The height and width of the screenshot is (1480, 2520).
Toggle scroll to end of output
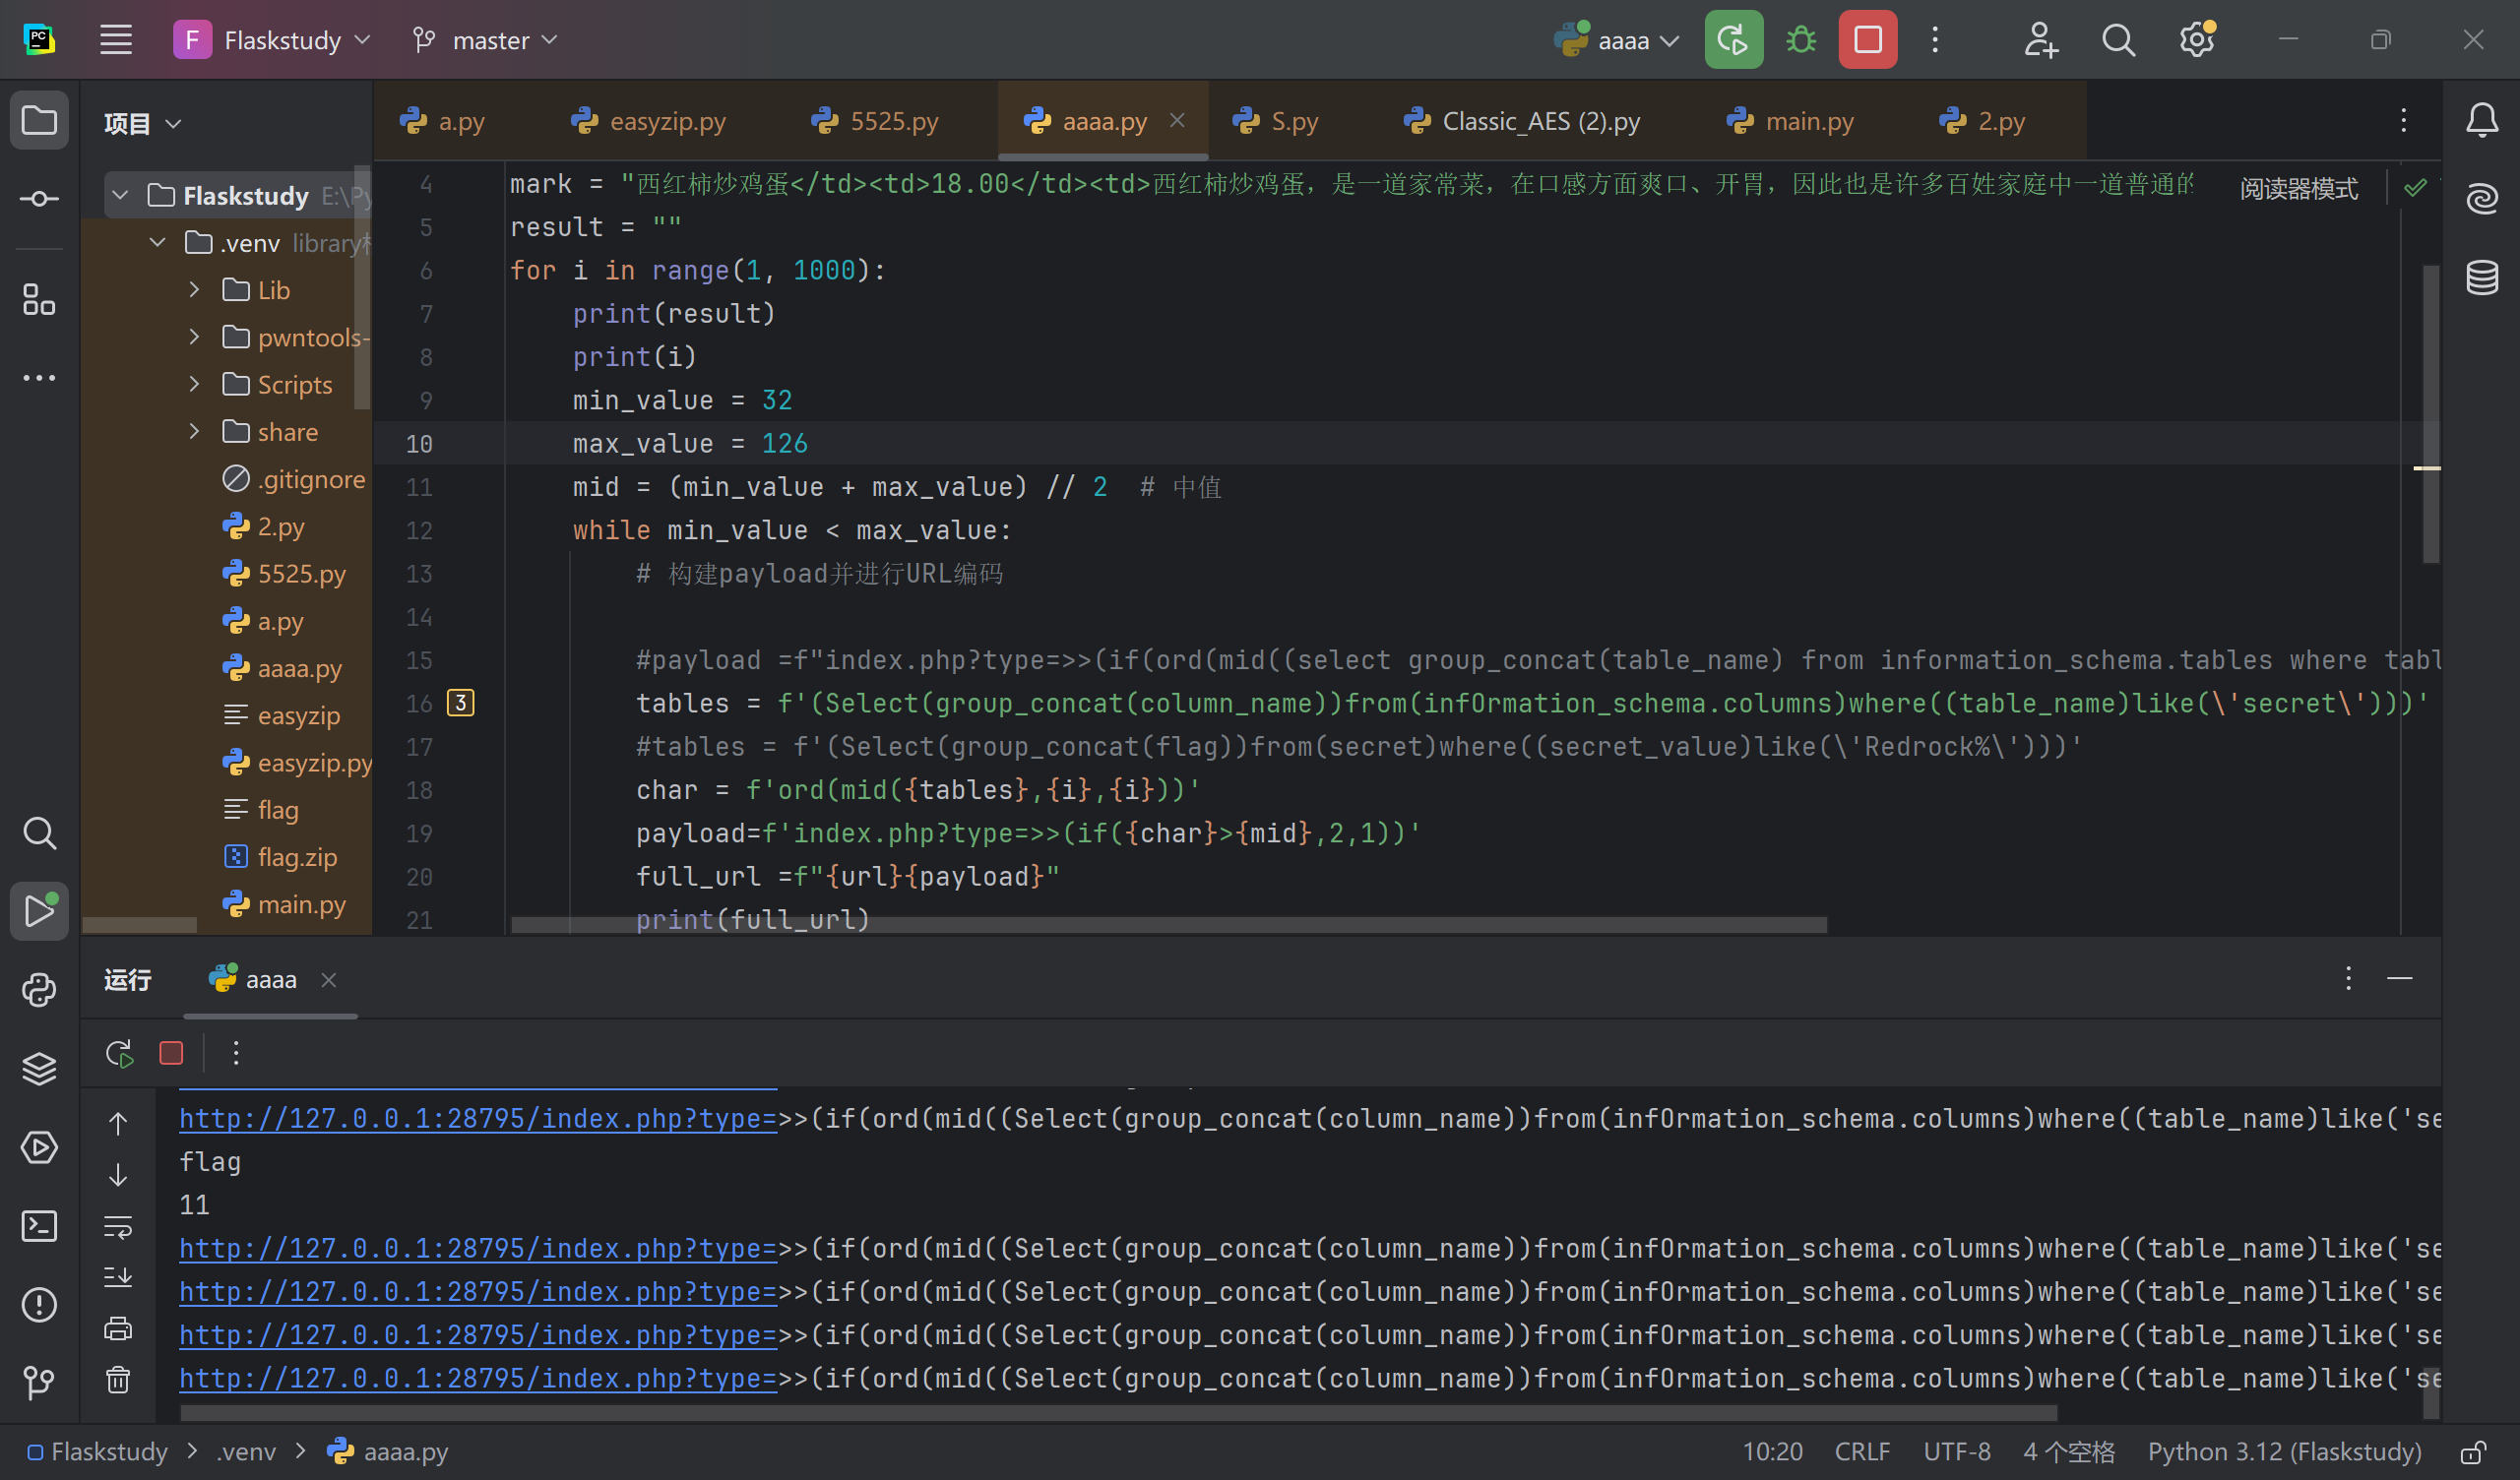coord(118,1277)
